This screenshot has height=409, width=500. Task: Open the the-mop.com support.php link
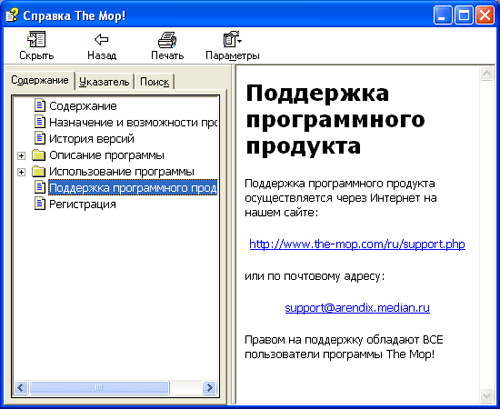(357, 244)
